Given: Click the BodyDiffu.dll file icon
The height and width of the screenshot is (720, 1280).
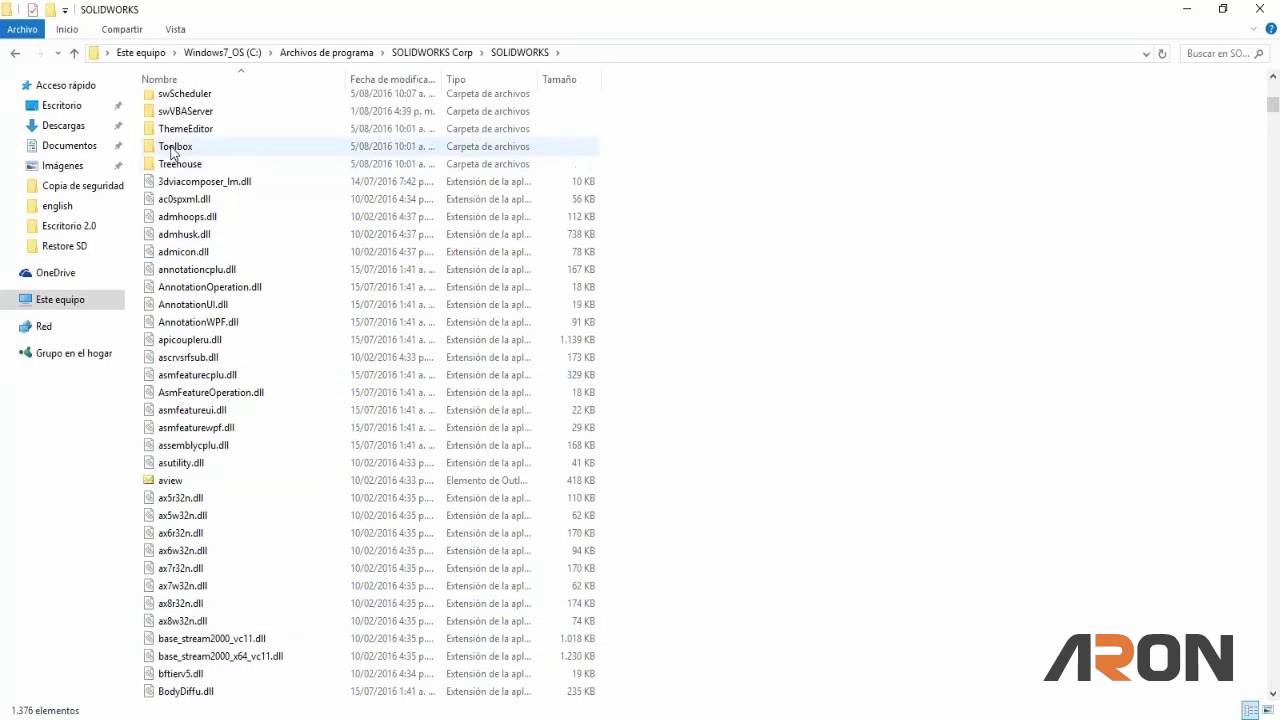Looking at the screenshot, I should [149, 692].
